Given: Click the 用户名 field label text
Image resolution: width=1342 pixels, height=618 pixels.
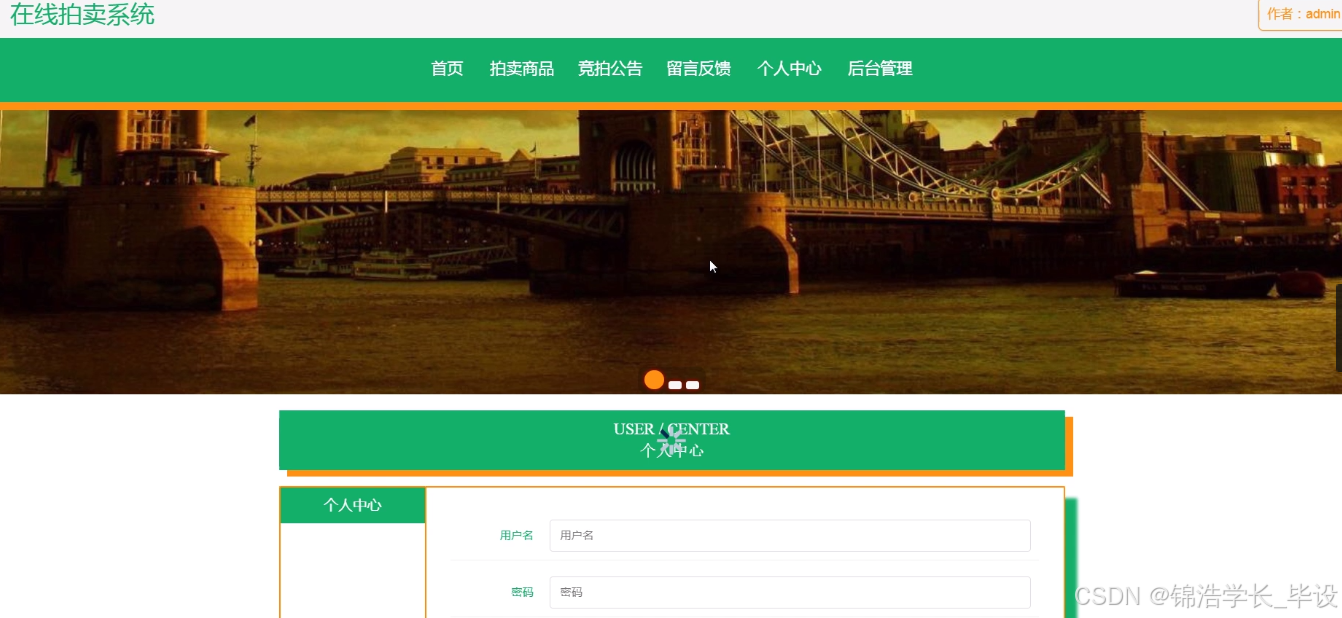Looking at the screenshot, I should coord(518,536).
